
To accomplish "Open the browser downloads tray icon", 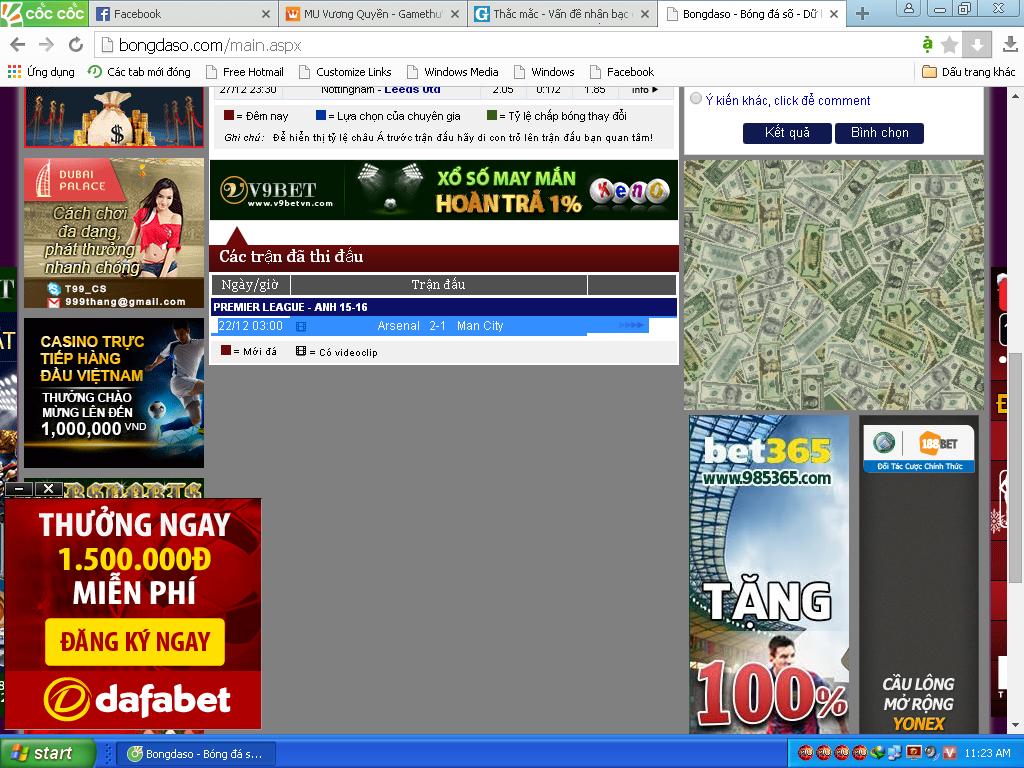I will coord(1010,44).
